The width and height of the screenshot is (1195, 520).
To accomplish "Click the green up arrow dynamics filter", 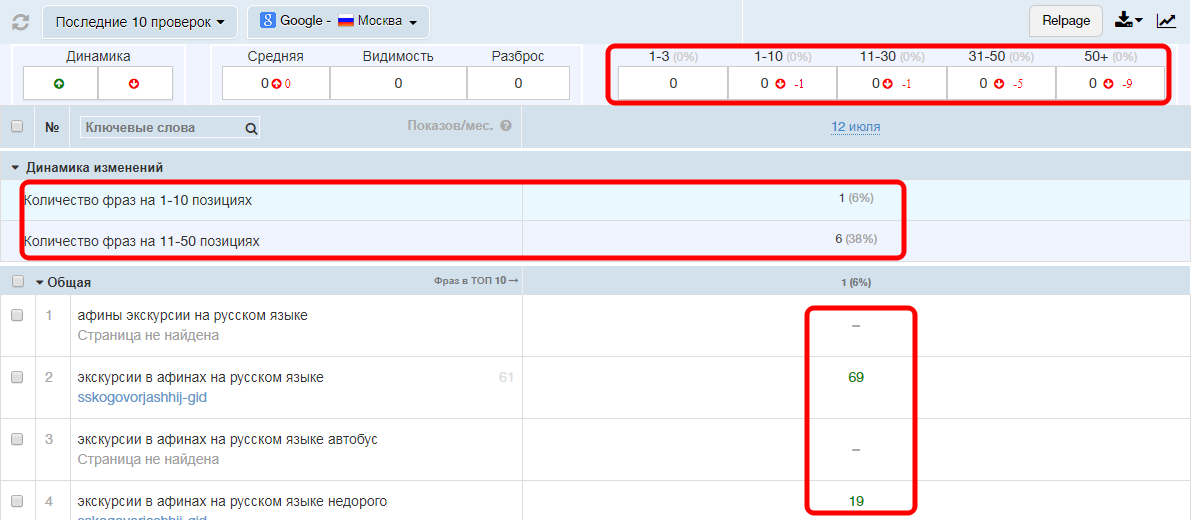I will 59,84.
